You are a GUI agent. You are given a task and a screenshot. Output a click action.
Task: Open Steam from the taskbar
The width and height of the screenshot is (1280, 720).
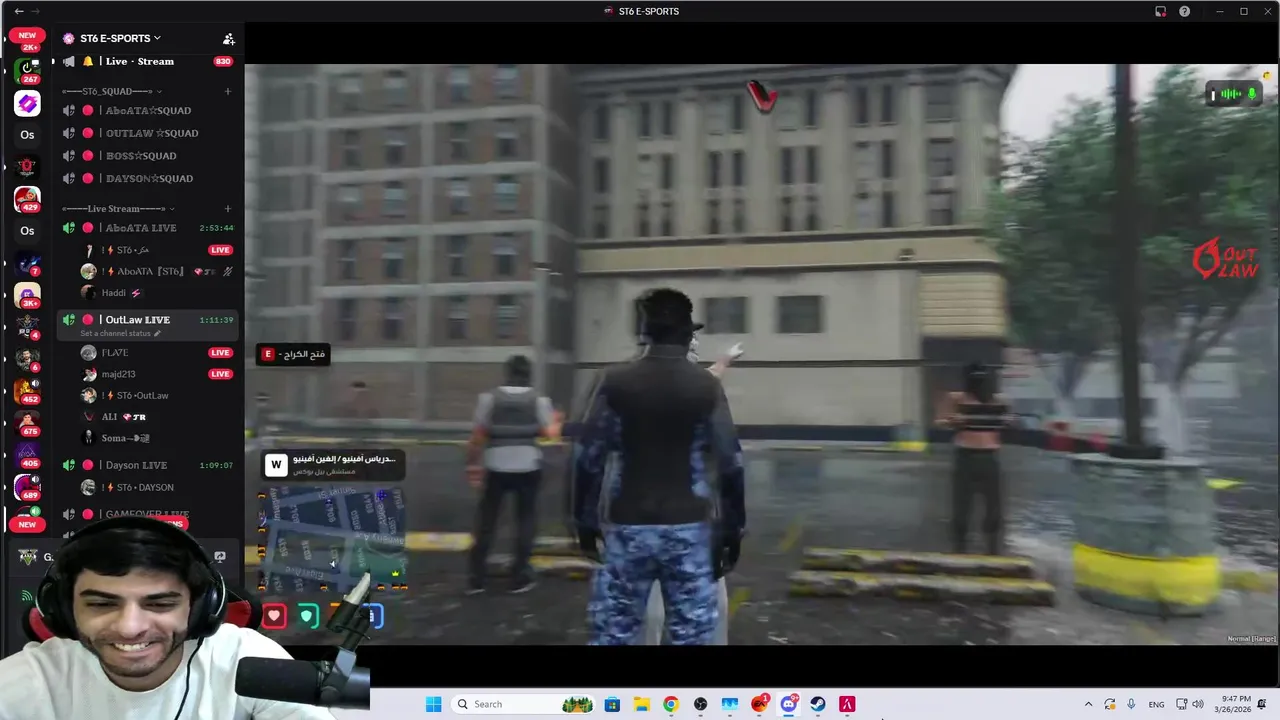pyautogui.click(x=818, y=704)
